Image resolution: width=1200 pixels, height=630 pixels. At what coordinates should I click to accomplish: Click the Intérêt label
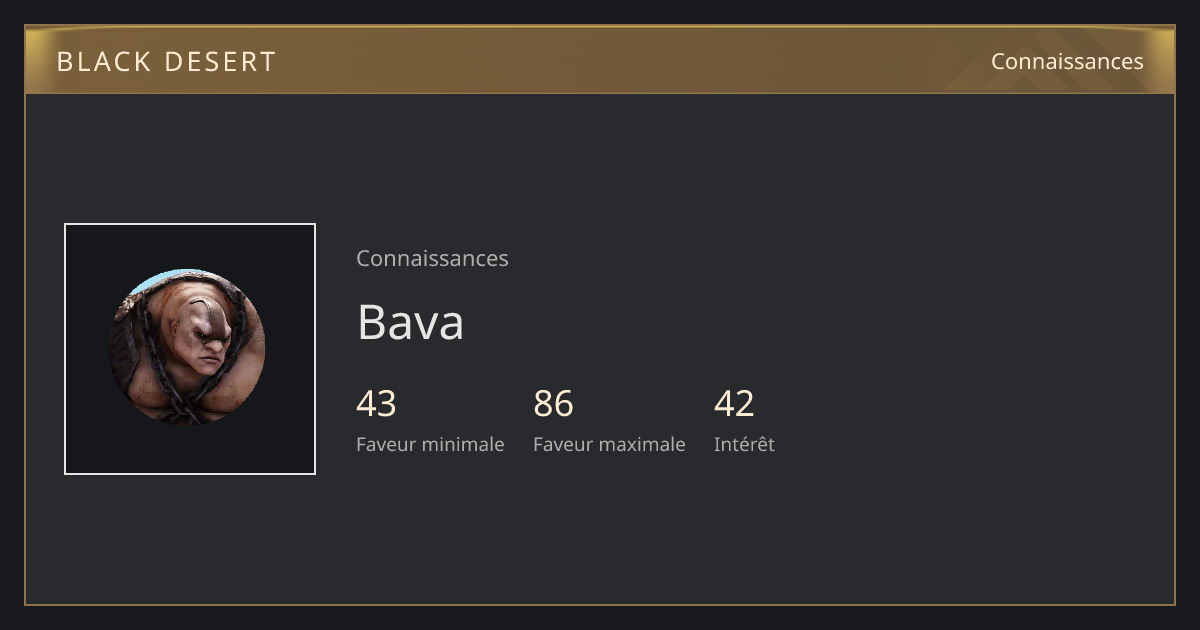click(x=744, y=444)
